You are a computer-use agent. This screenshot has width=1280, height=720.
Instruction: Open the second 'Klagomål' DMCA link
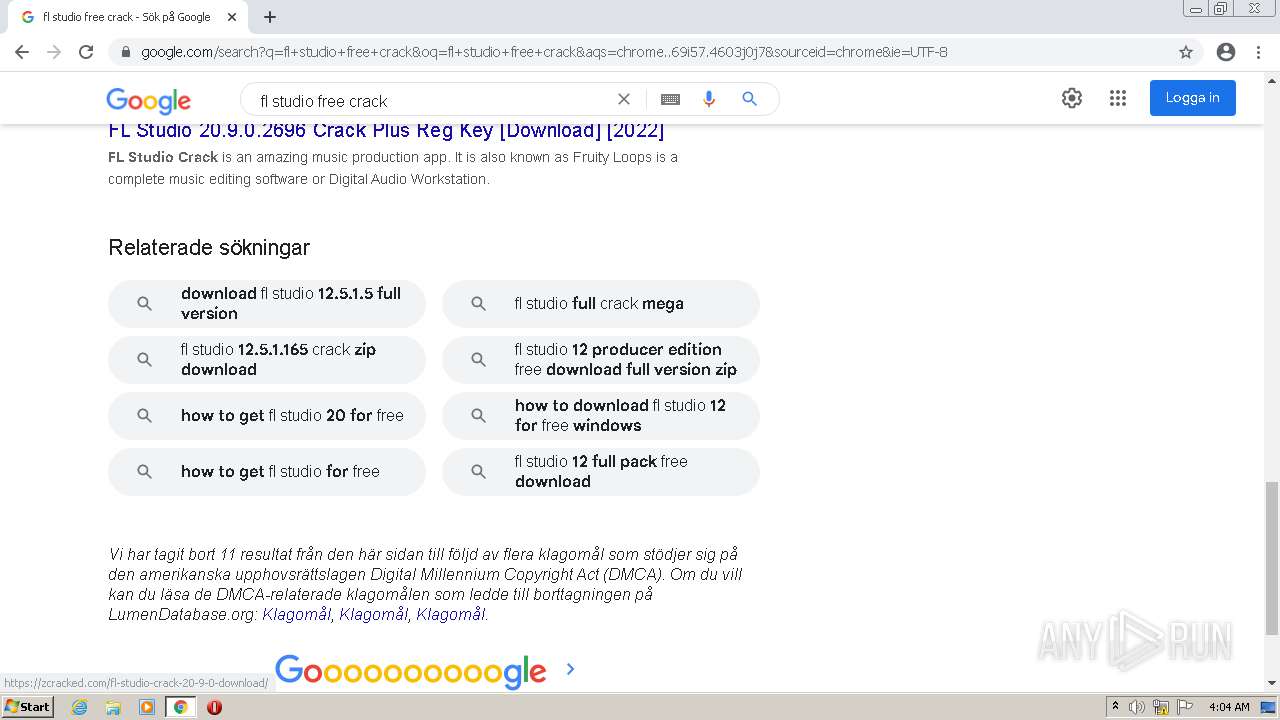(373, 615)
